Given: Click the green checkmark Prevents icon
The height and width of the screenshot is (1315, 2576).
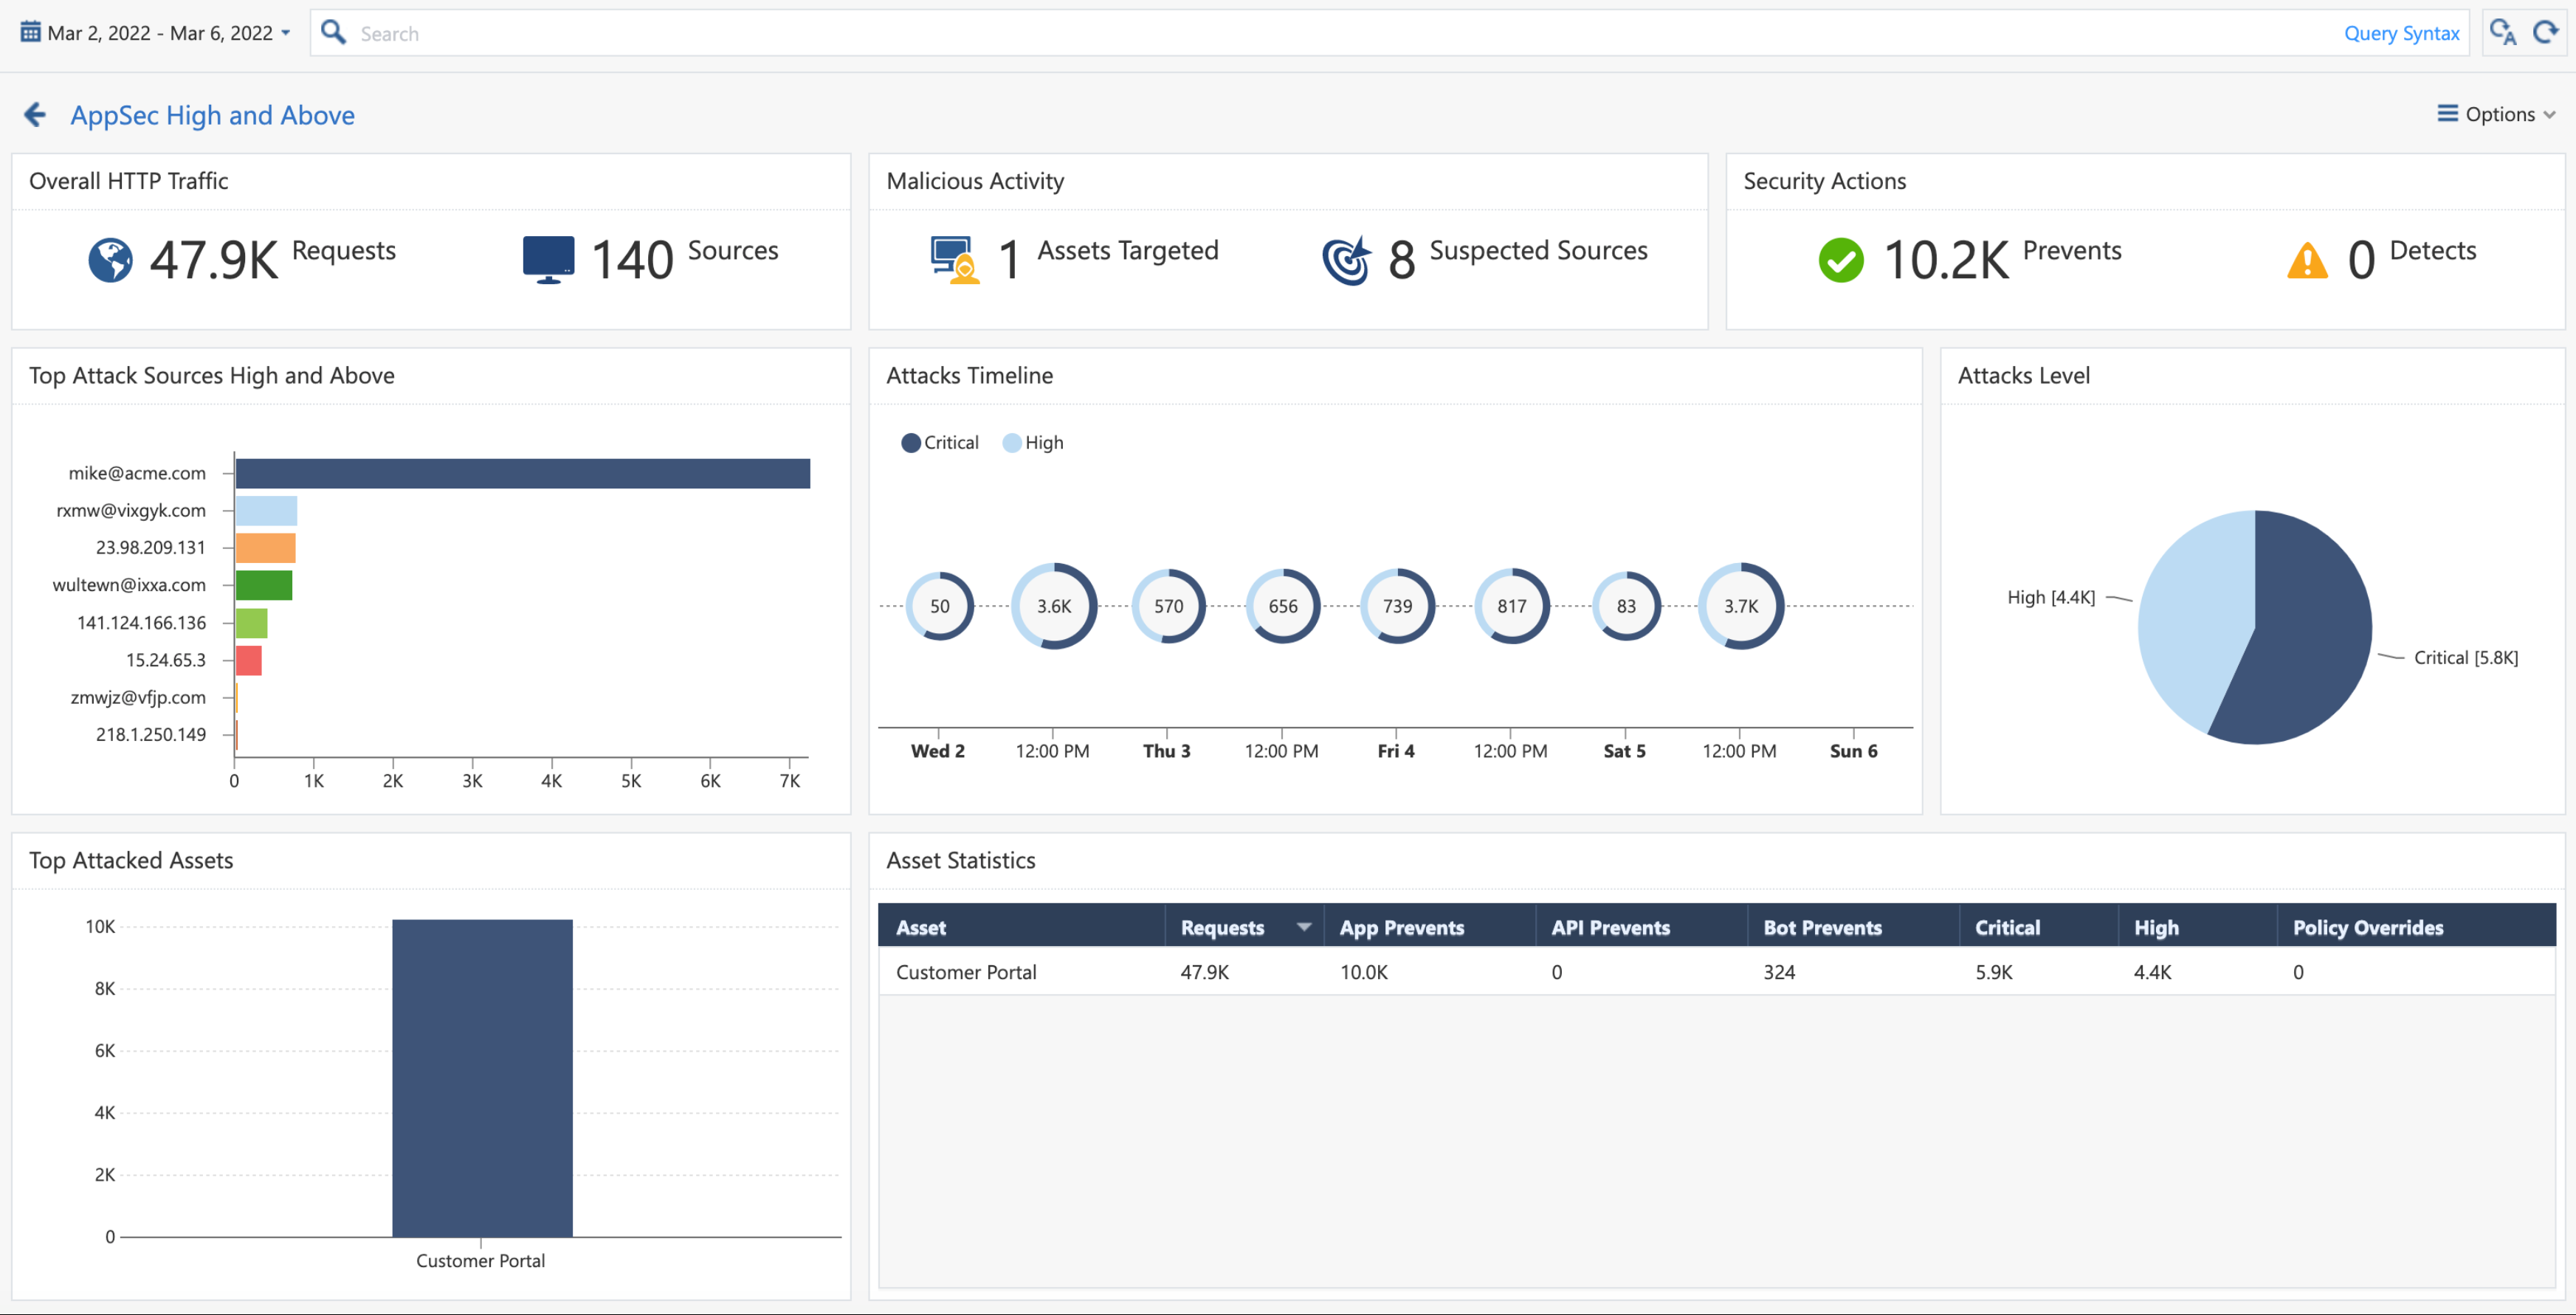Looking at the screenshot, I should tap(1840, 260).
